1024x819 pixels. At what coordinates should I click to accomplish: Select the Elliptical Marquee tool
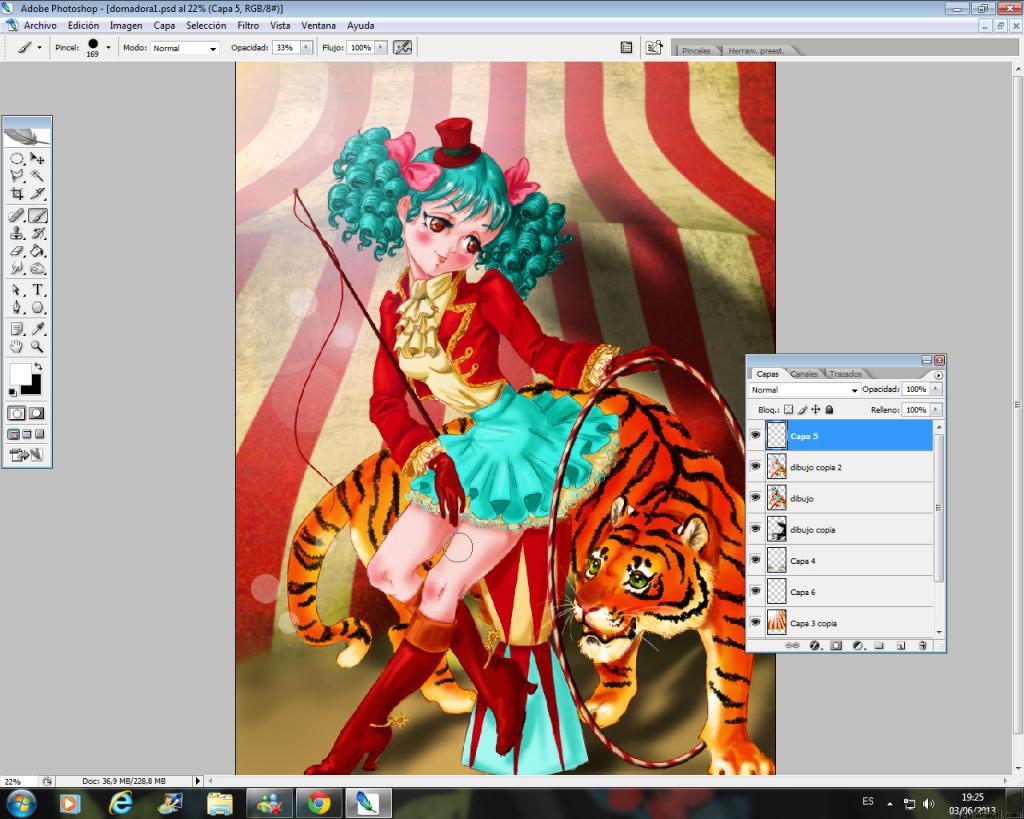click(x=17, y=159)
